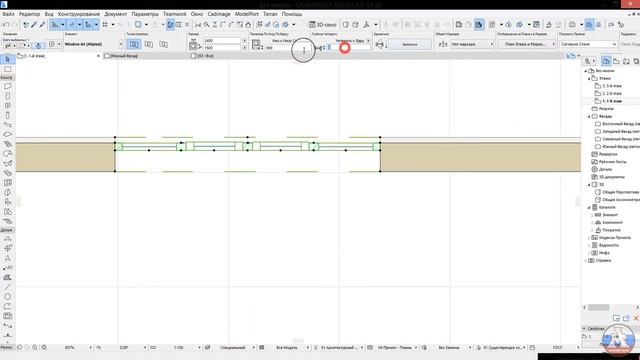This screenshot has height=360, width=640.
Task: Open the Project Map view in the navigator
Action: [606, 61]
